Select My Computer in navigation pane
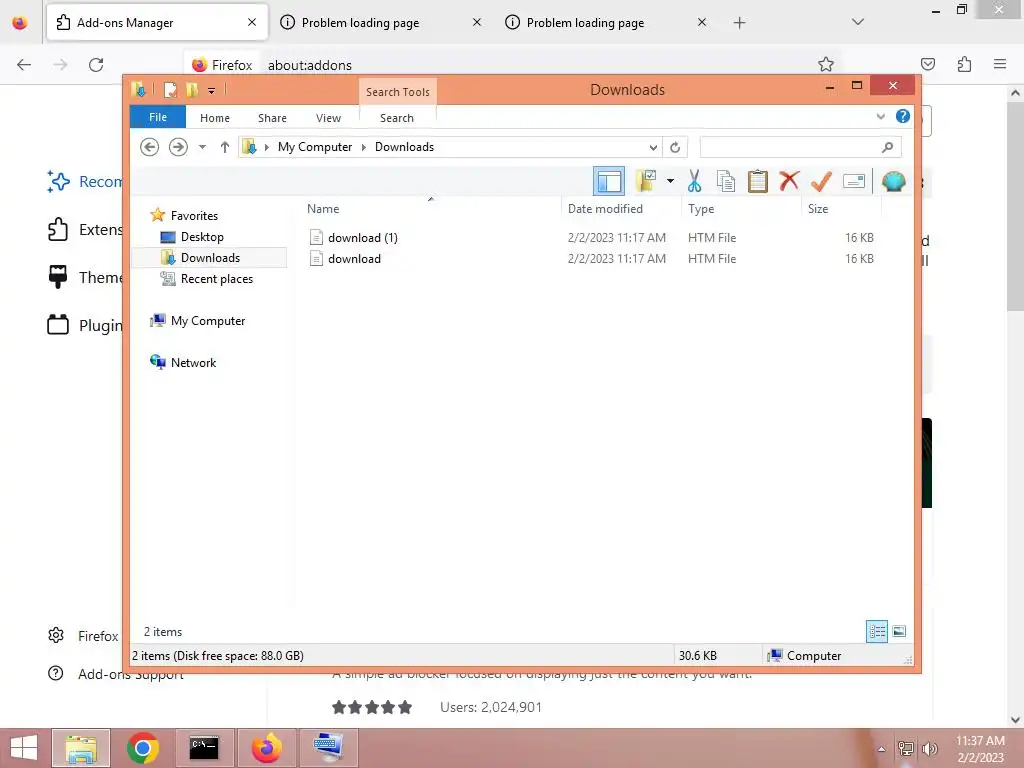 click(208, 321)
